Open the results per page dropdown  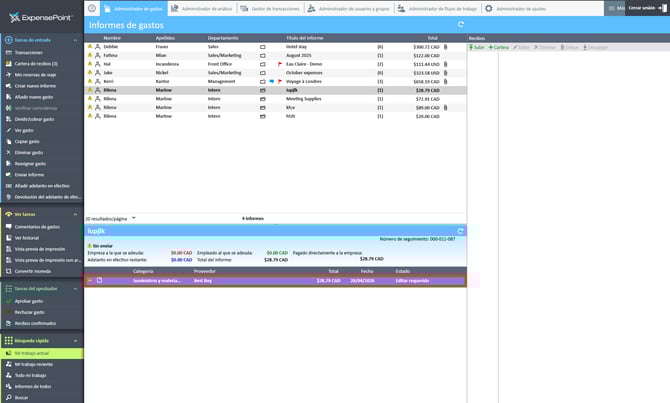133,217
